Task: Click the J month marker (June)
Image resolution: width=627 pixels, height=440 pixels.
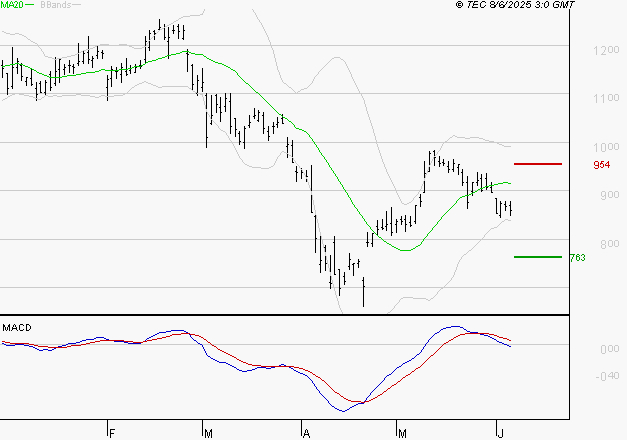Action: 500,434
